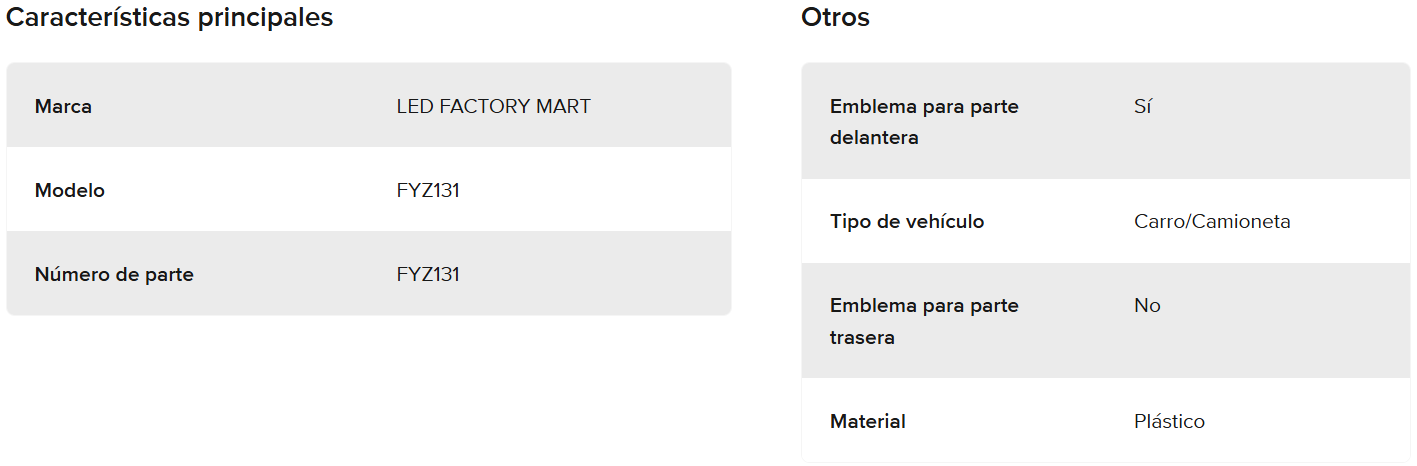Screen dimensions: 1417x466
Task: Click the Tipo de vehículo label
Action: pyautogui.click(x=907, y=221)
